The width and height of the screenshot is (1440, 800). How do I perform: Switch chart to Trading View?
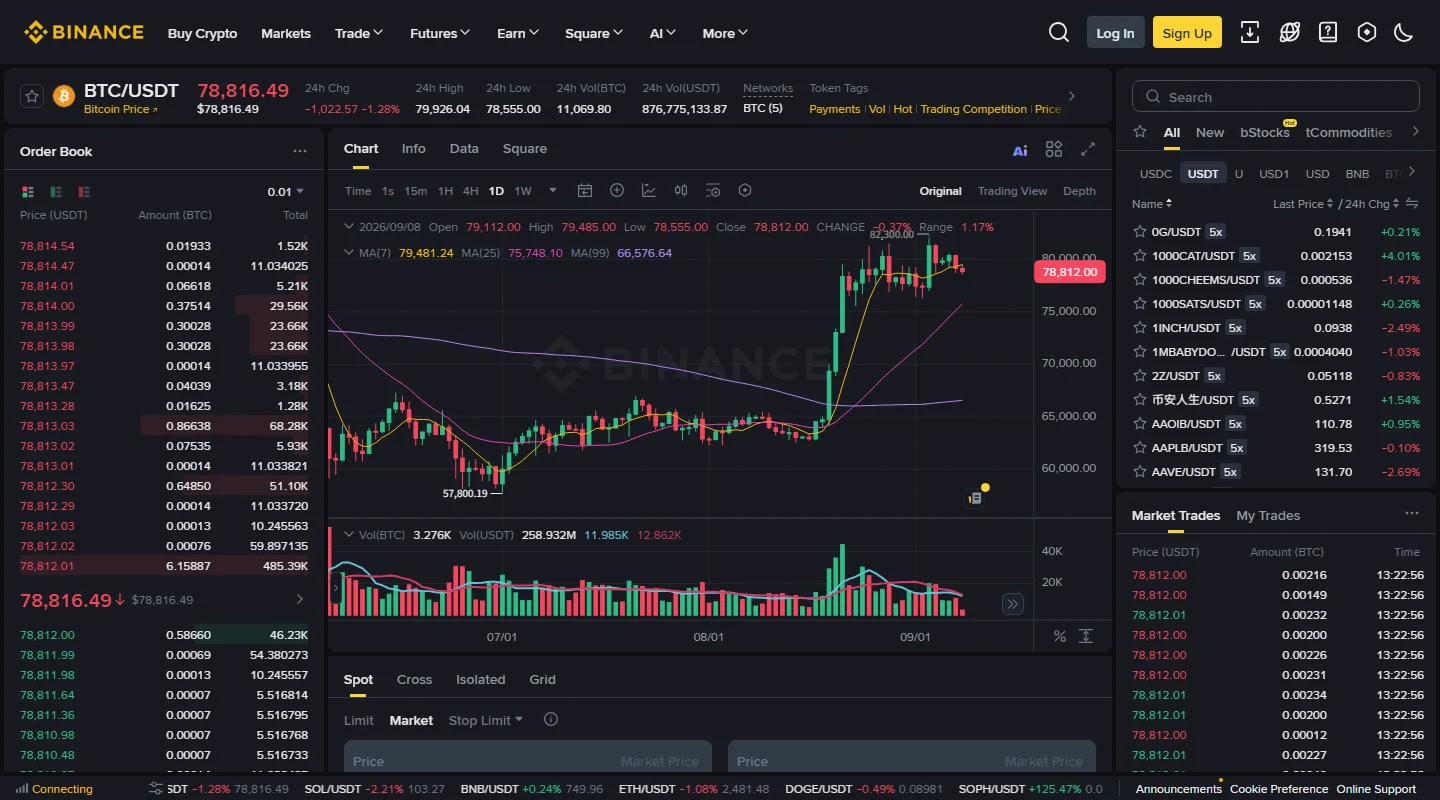click(x=1012, y=191)
